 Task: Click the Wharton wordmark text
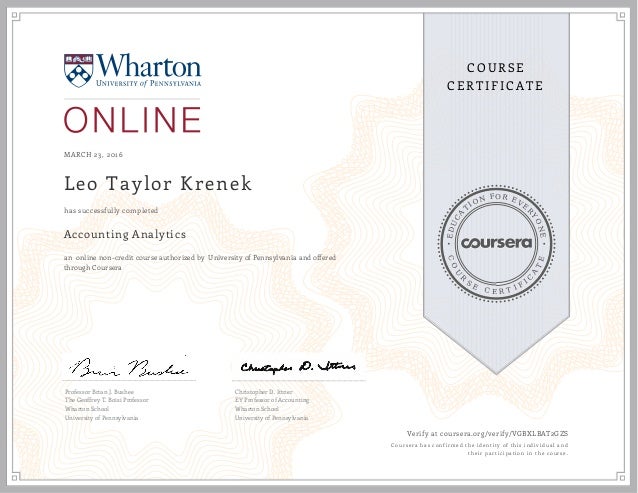pos(149,65)
